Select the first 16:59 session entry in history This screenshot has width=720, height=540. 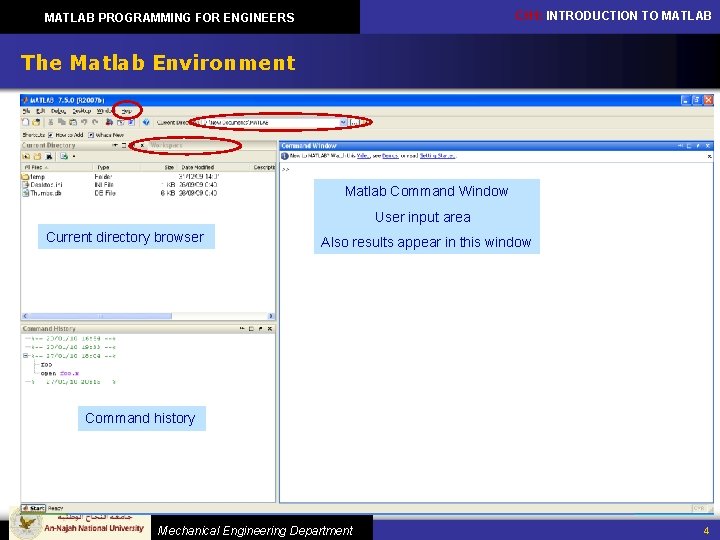pos(73,339)
